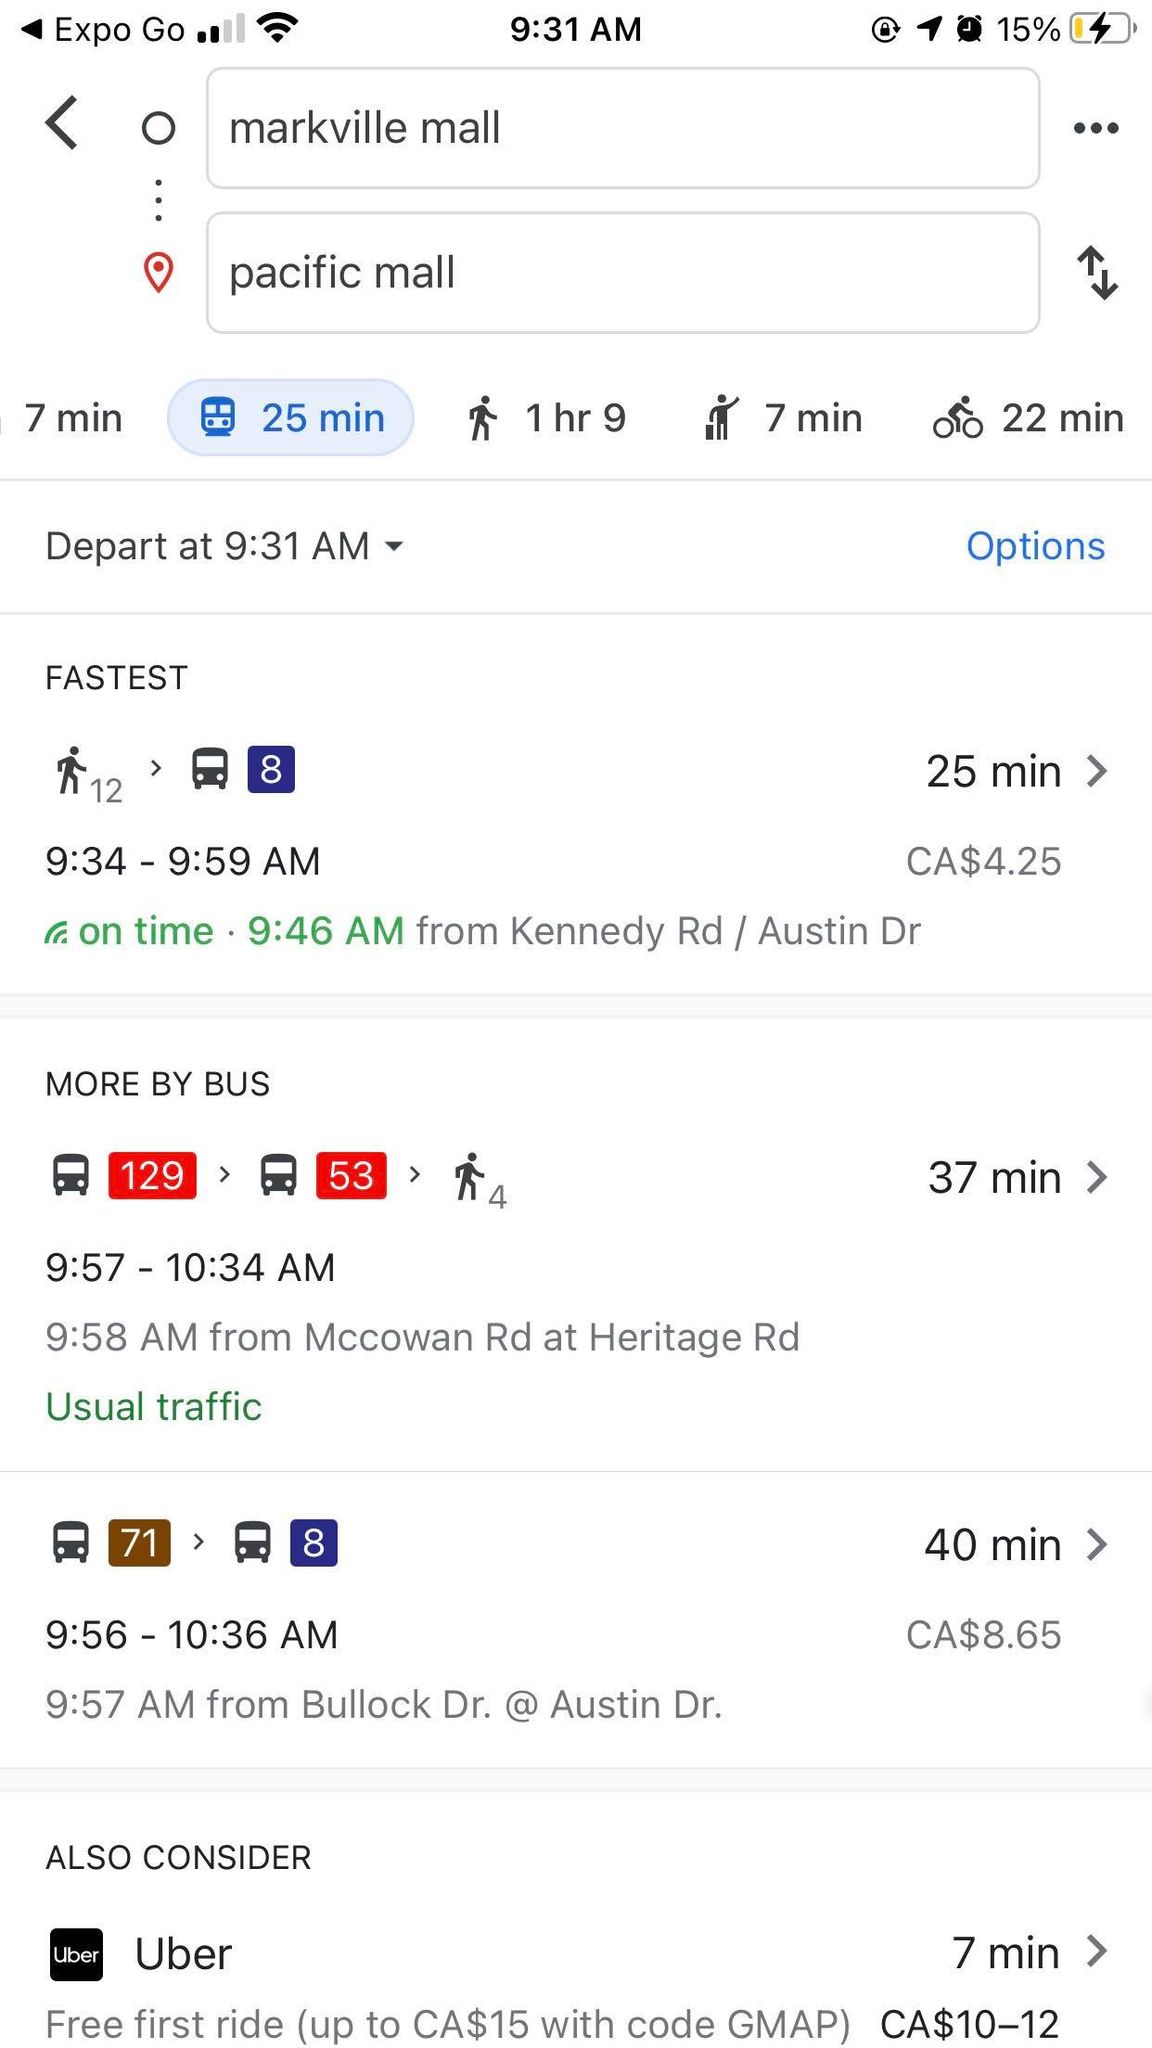Image resolution: width=1152 pixels, height=2048 pixels.
Task: Open the three-dot more options menu
Action: pyautogui.click(x=1096, y=128)
